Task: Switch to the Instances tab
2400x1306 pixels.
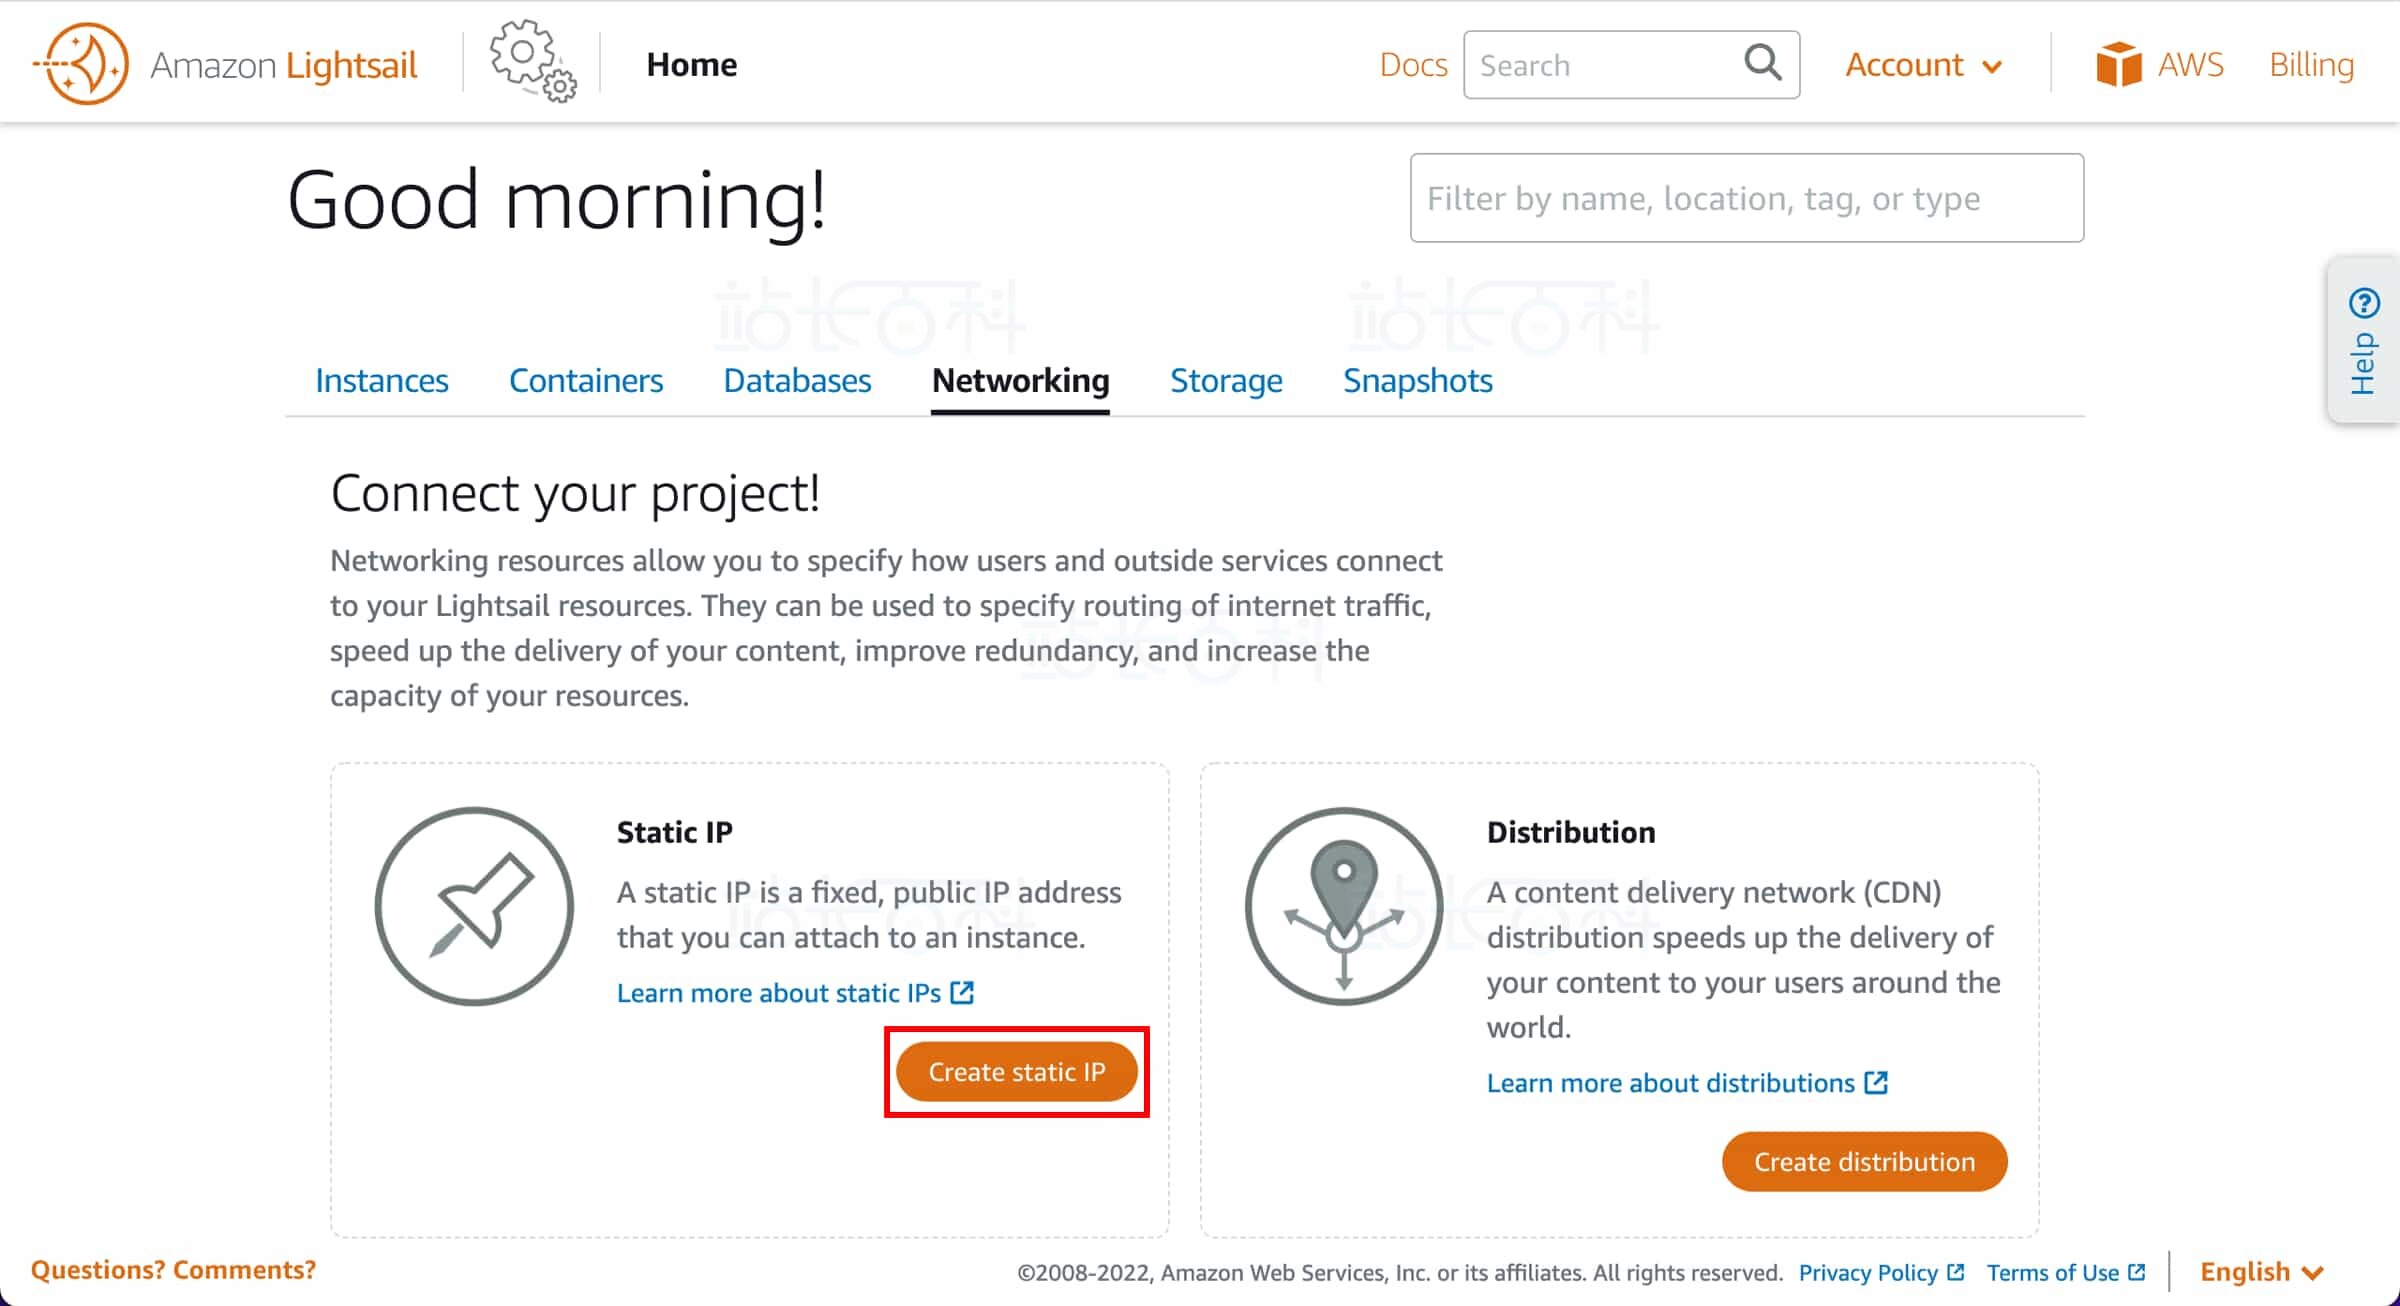Action: pyautogui.click(x=381, y=381)
